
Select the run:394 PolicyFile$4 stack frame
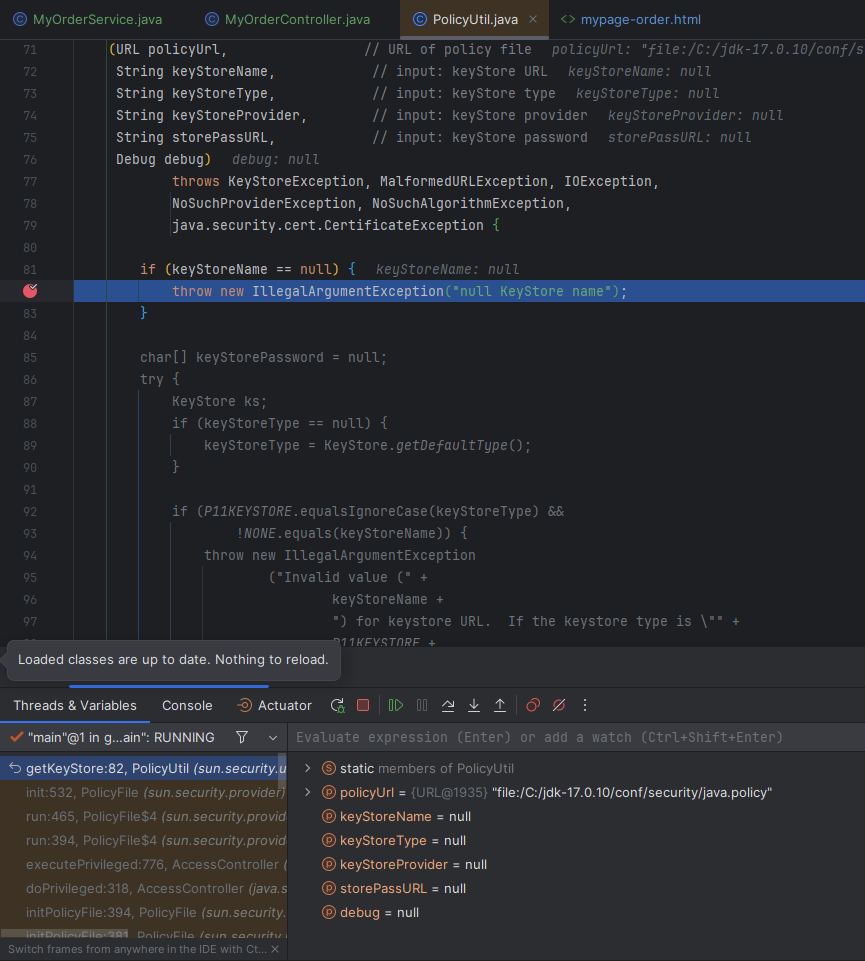pos(143,840)
